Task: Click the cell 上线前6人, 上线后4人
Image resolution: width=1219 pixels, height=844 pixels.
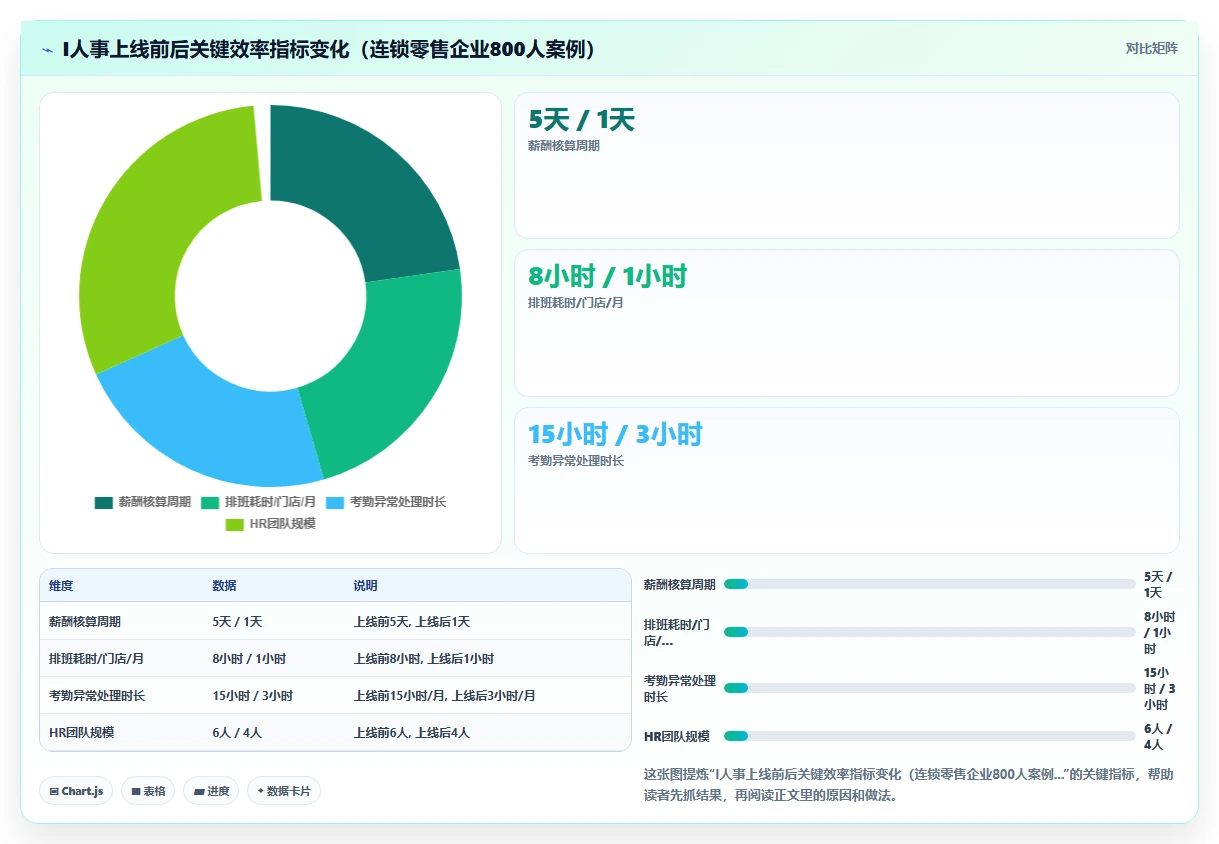Action: 412,733
